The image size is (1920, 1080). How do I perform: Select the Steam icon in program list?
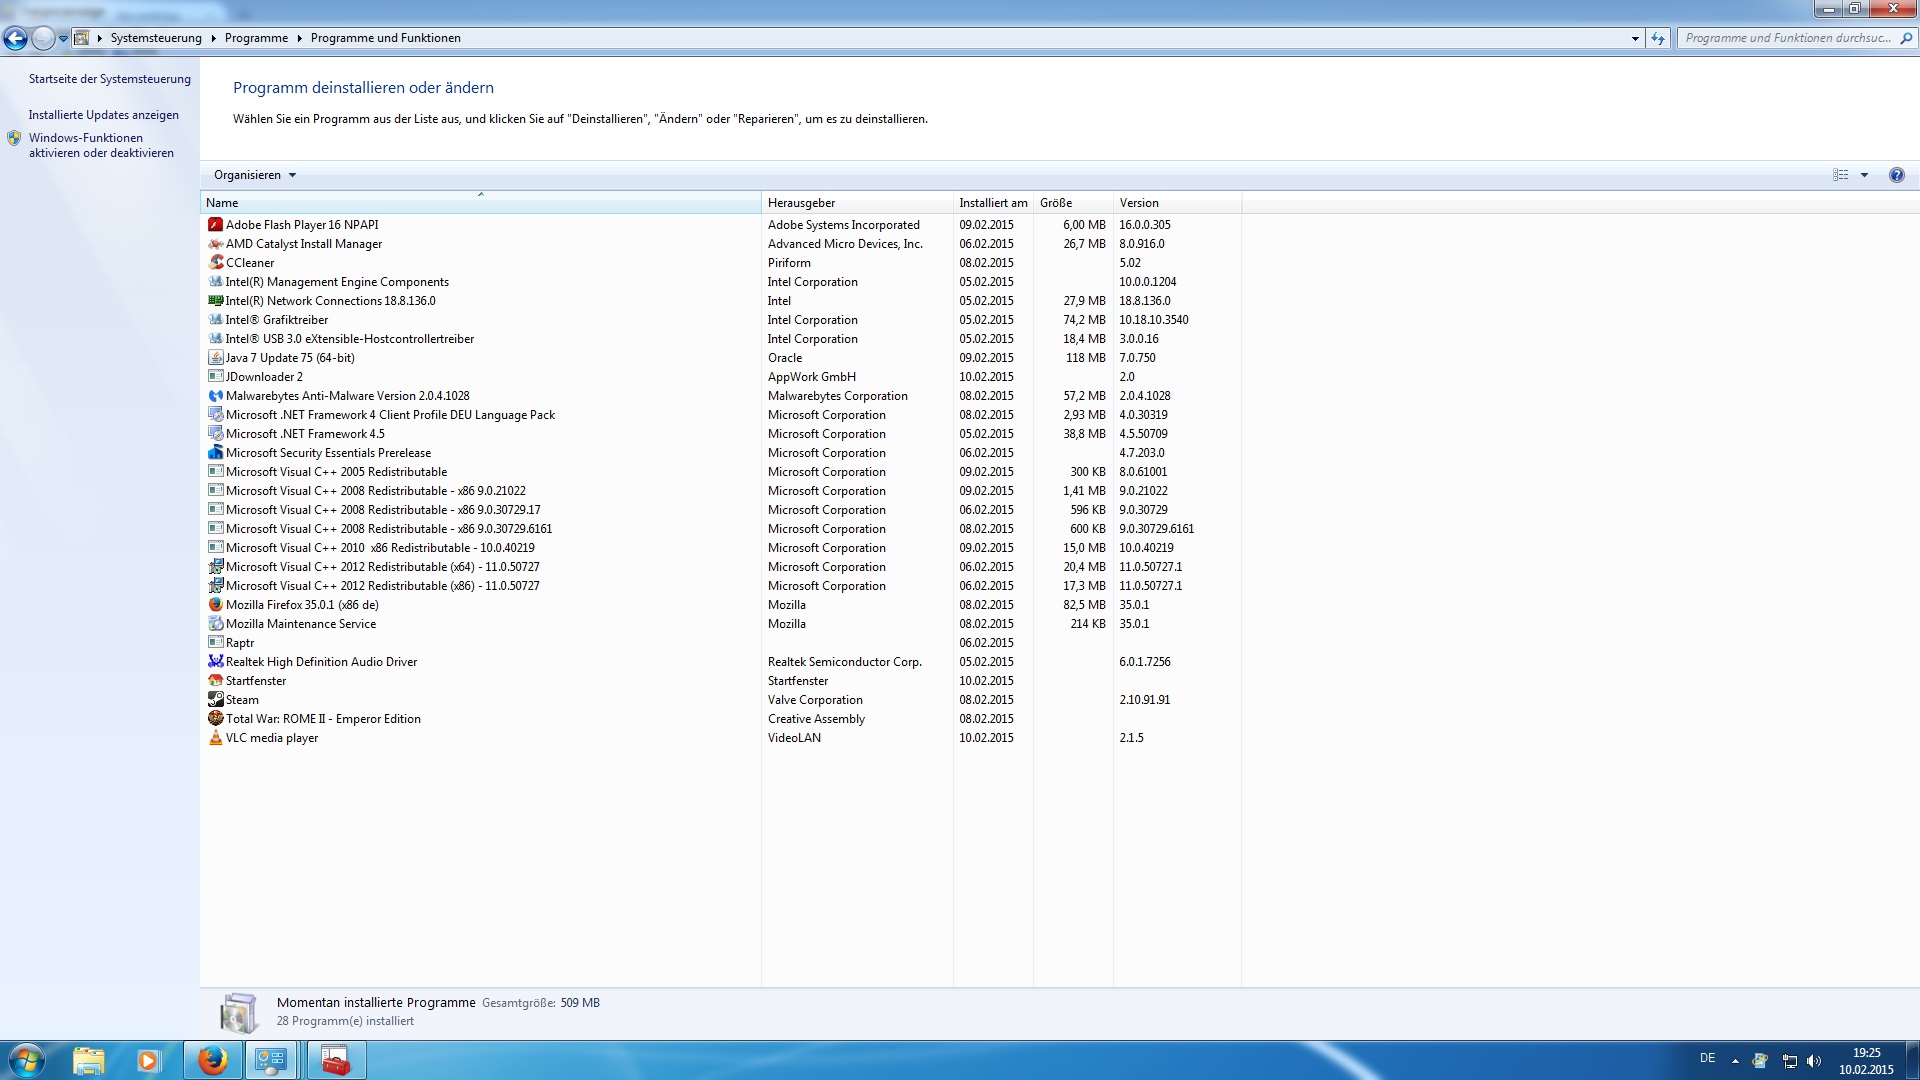(215, 700)
